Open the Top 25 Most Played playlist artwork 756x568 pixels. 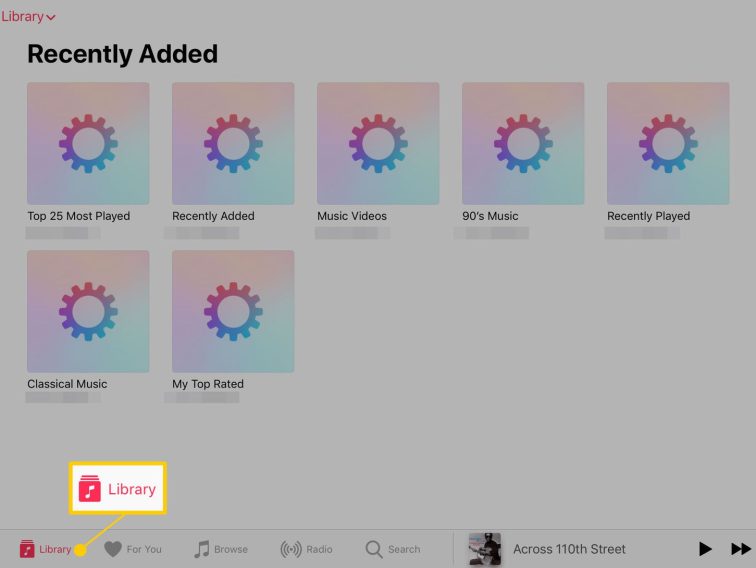point(88,143)
